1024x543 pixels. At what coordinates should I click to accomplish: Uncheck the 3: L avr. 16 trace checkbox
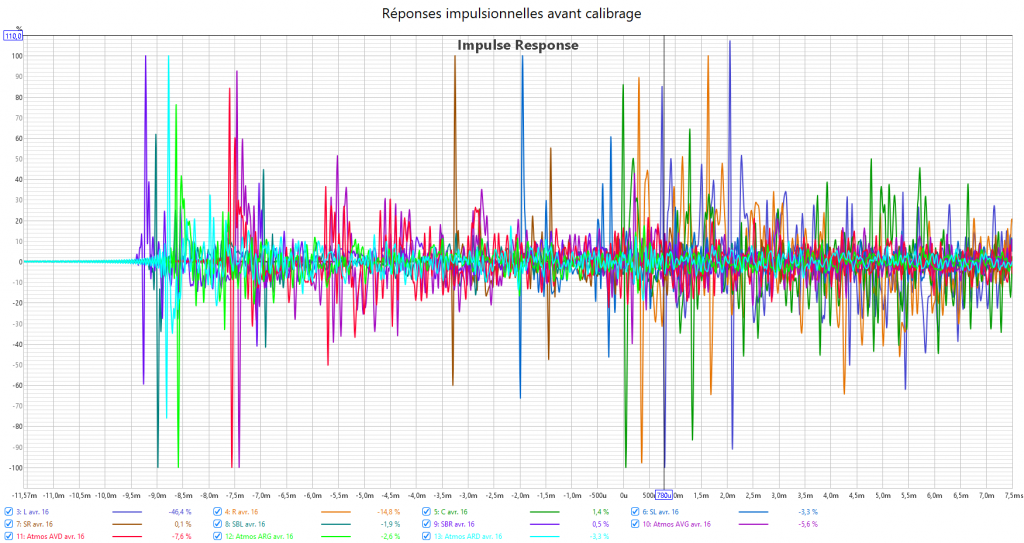point(9,511)
